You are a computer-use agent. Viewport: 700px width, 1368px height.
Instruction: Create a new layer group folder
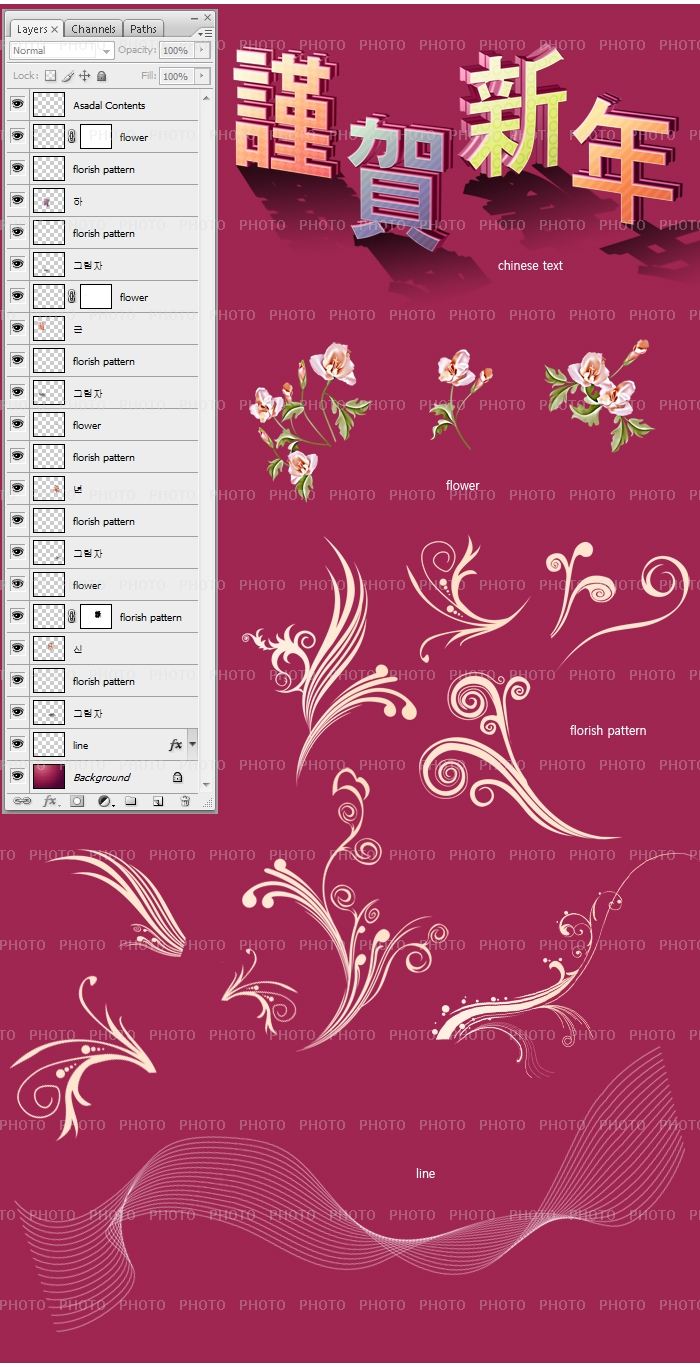click(x=131, y=801)
